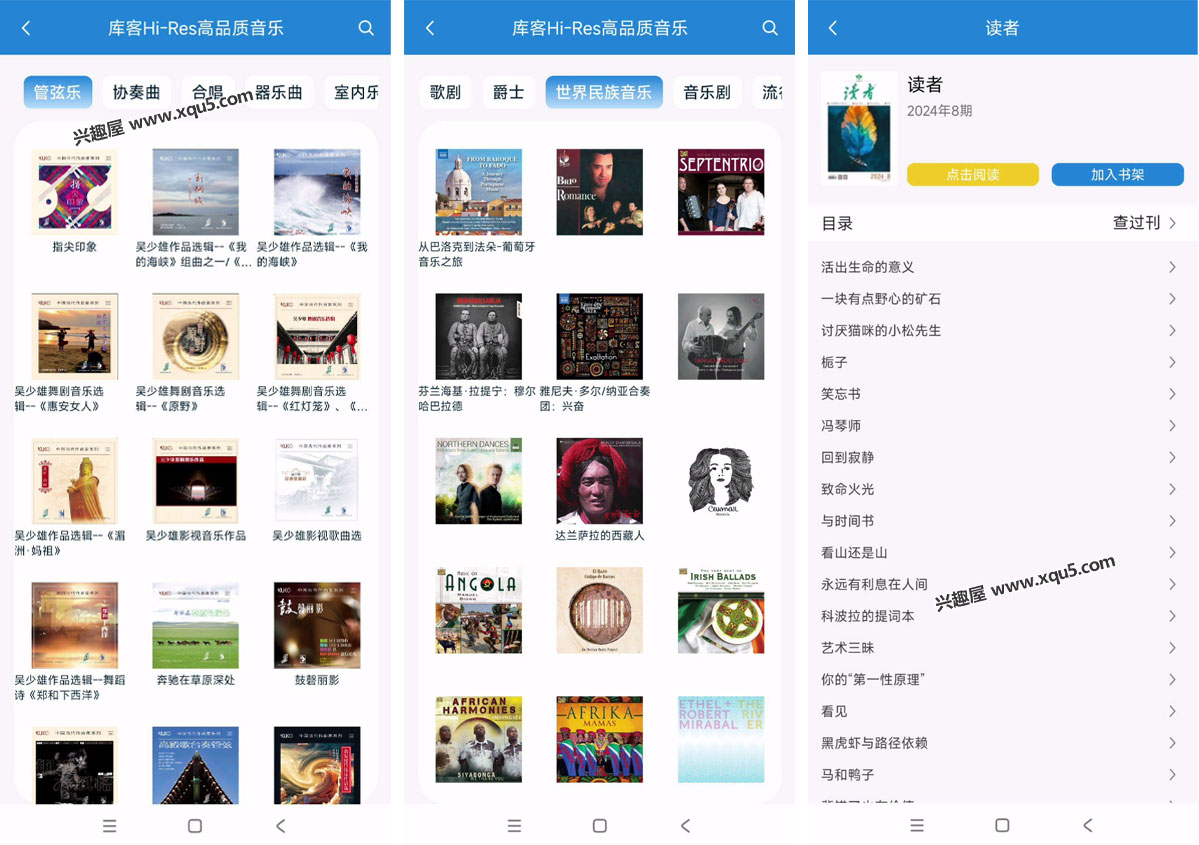Expand the 致命火光 row chevron
Image resolution: width=1199 pixels, height=845 pixels.
(1171, 489)
